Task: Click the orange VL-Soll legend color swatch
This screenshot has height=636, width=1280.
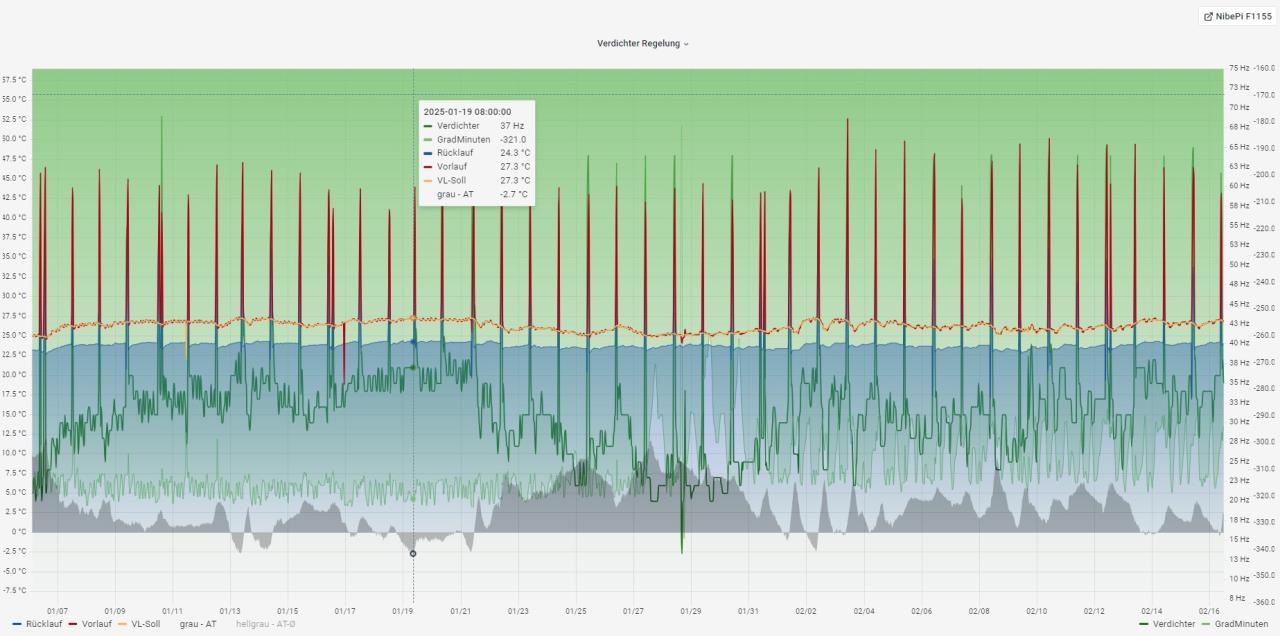Action: [123, 624]
